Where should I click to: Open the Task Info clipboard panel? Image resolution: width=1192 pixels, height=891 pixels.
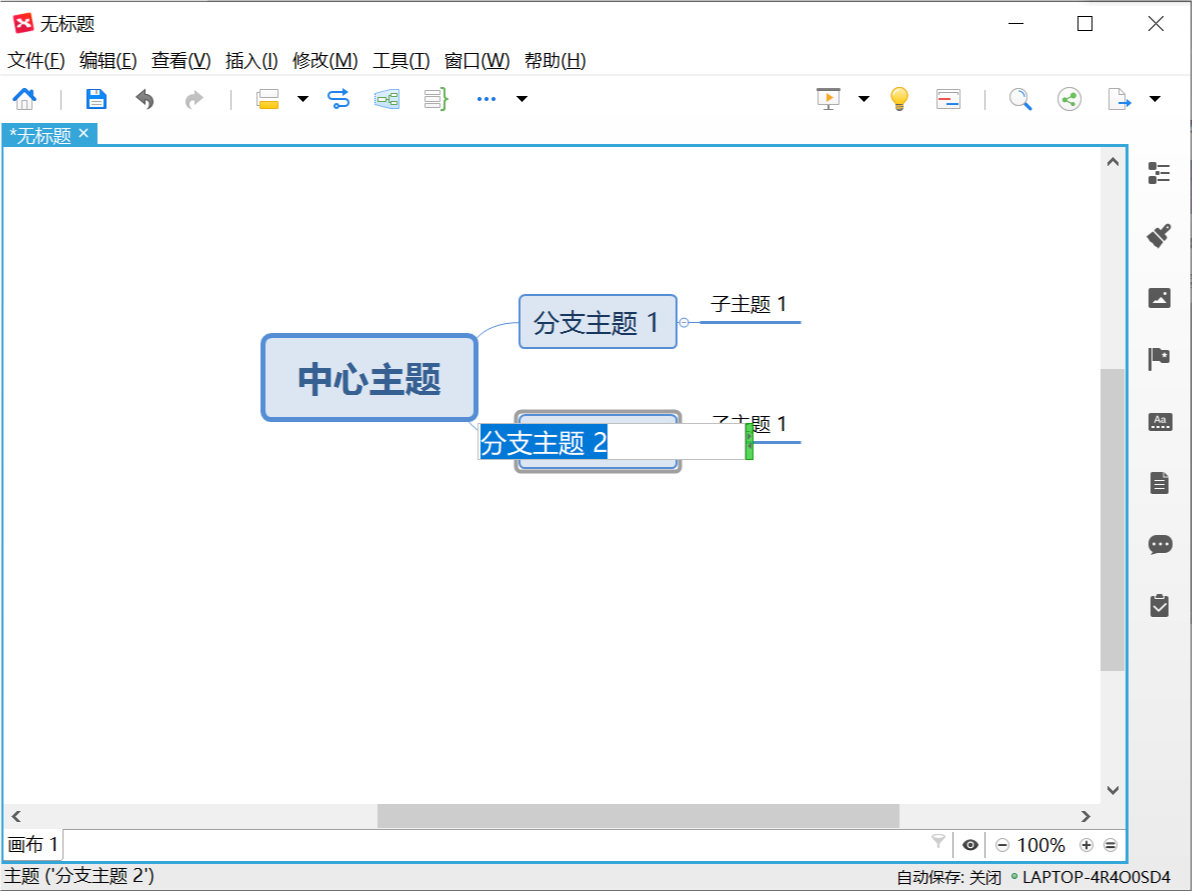click(1159, 605)
